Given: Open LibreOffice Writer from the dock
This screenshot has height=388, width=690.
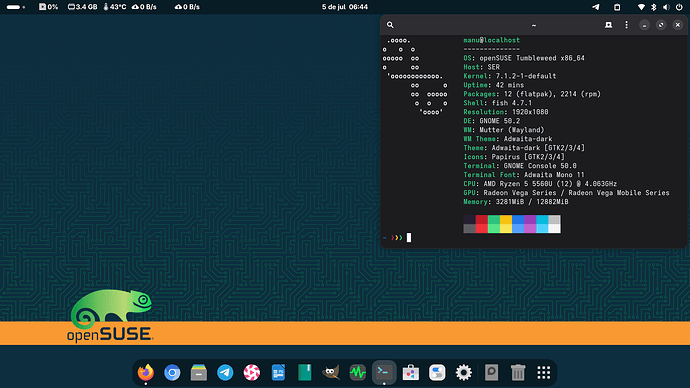Looking at the screenshot, I should 278,373.
